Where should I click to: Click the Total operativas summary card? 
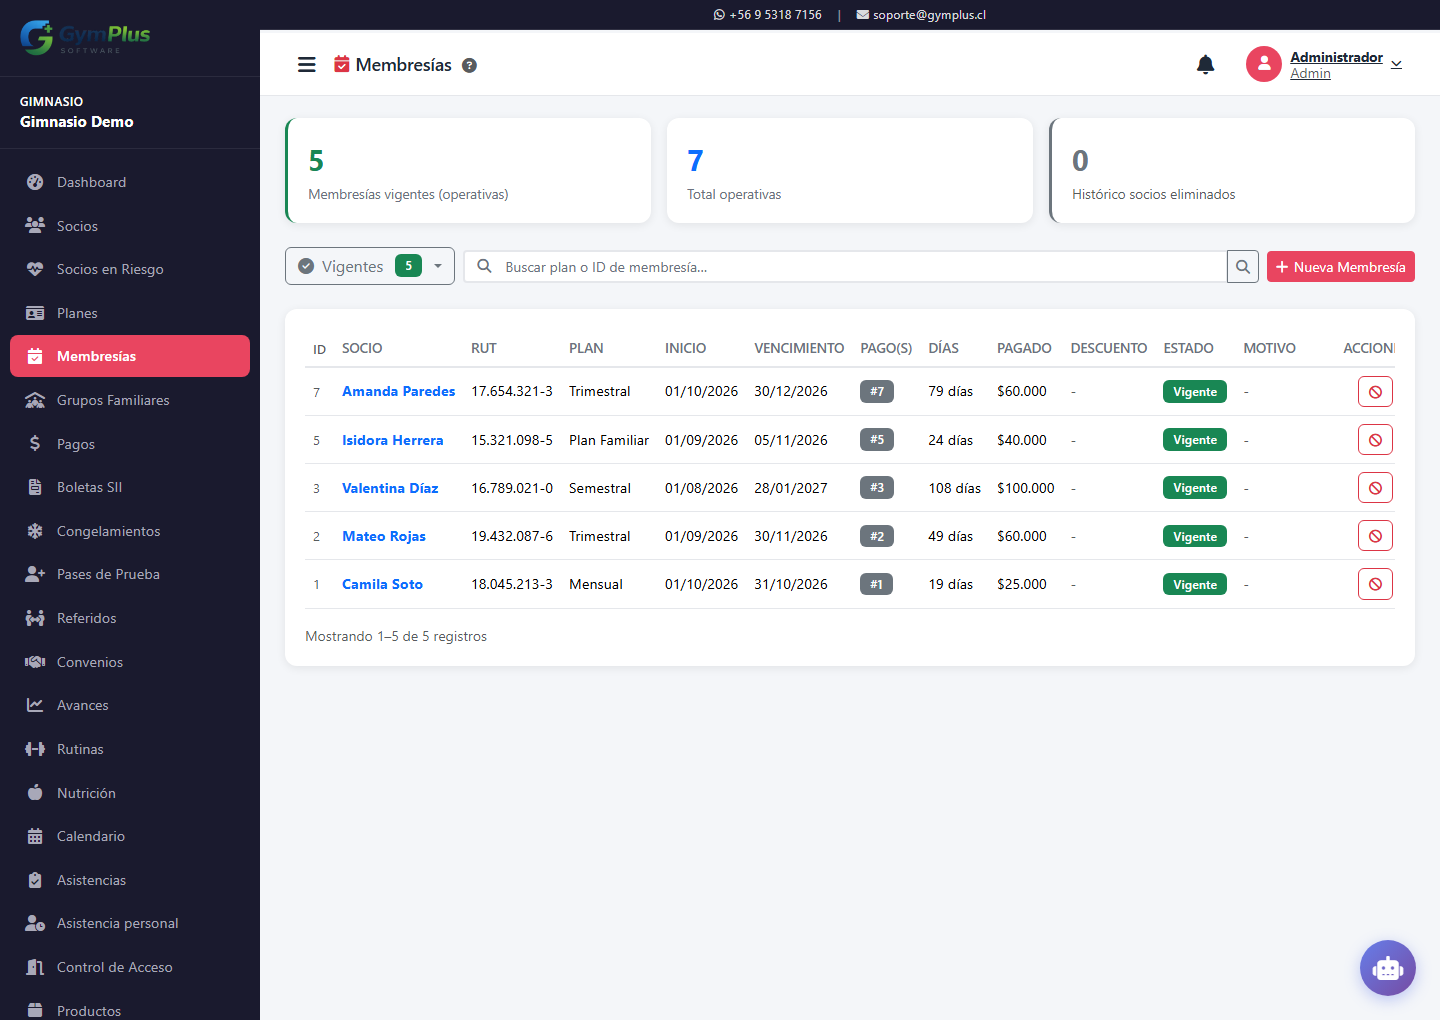point(850,170)
